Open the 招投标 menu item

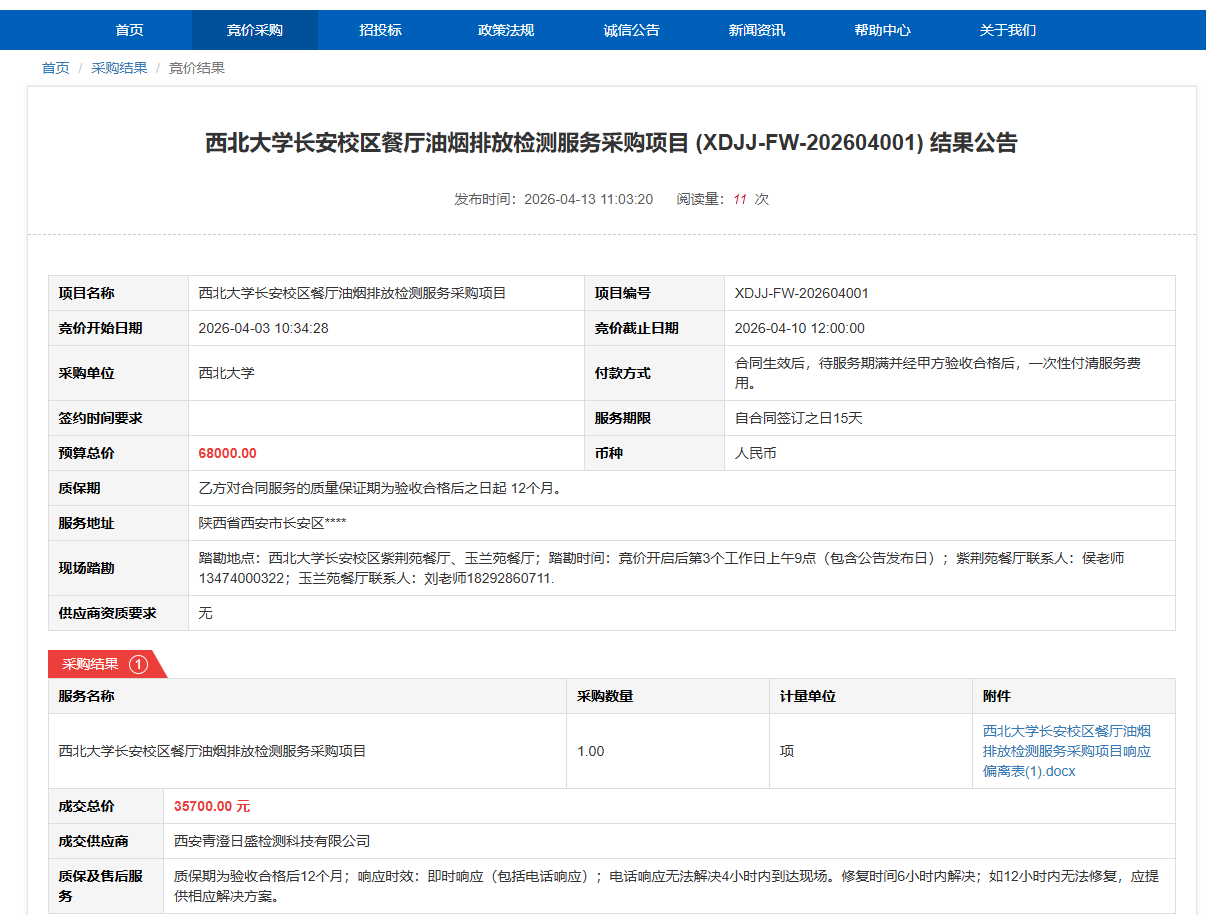pos(380,30)
